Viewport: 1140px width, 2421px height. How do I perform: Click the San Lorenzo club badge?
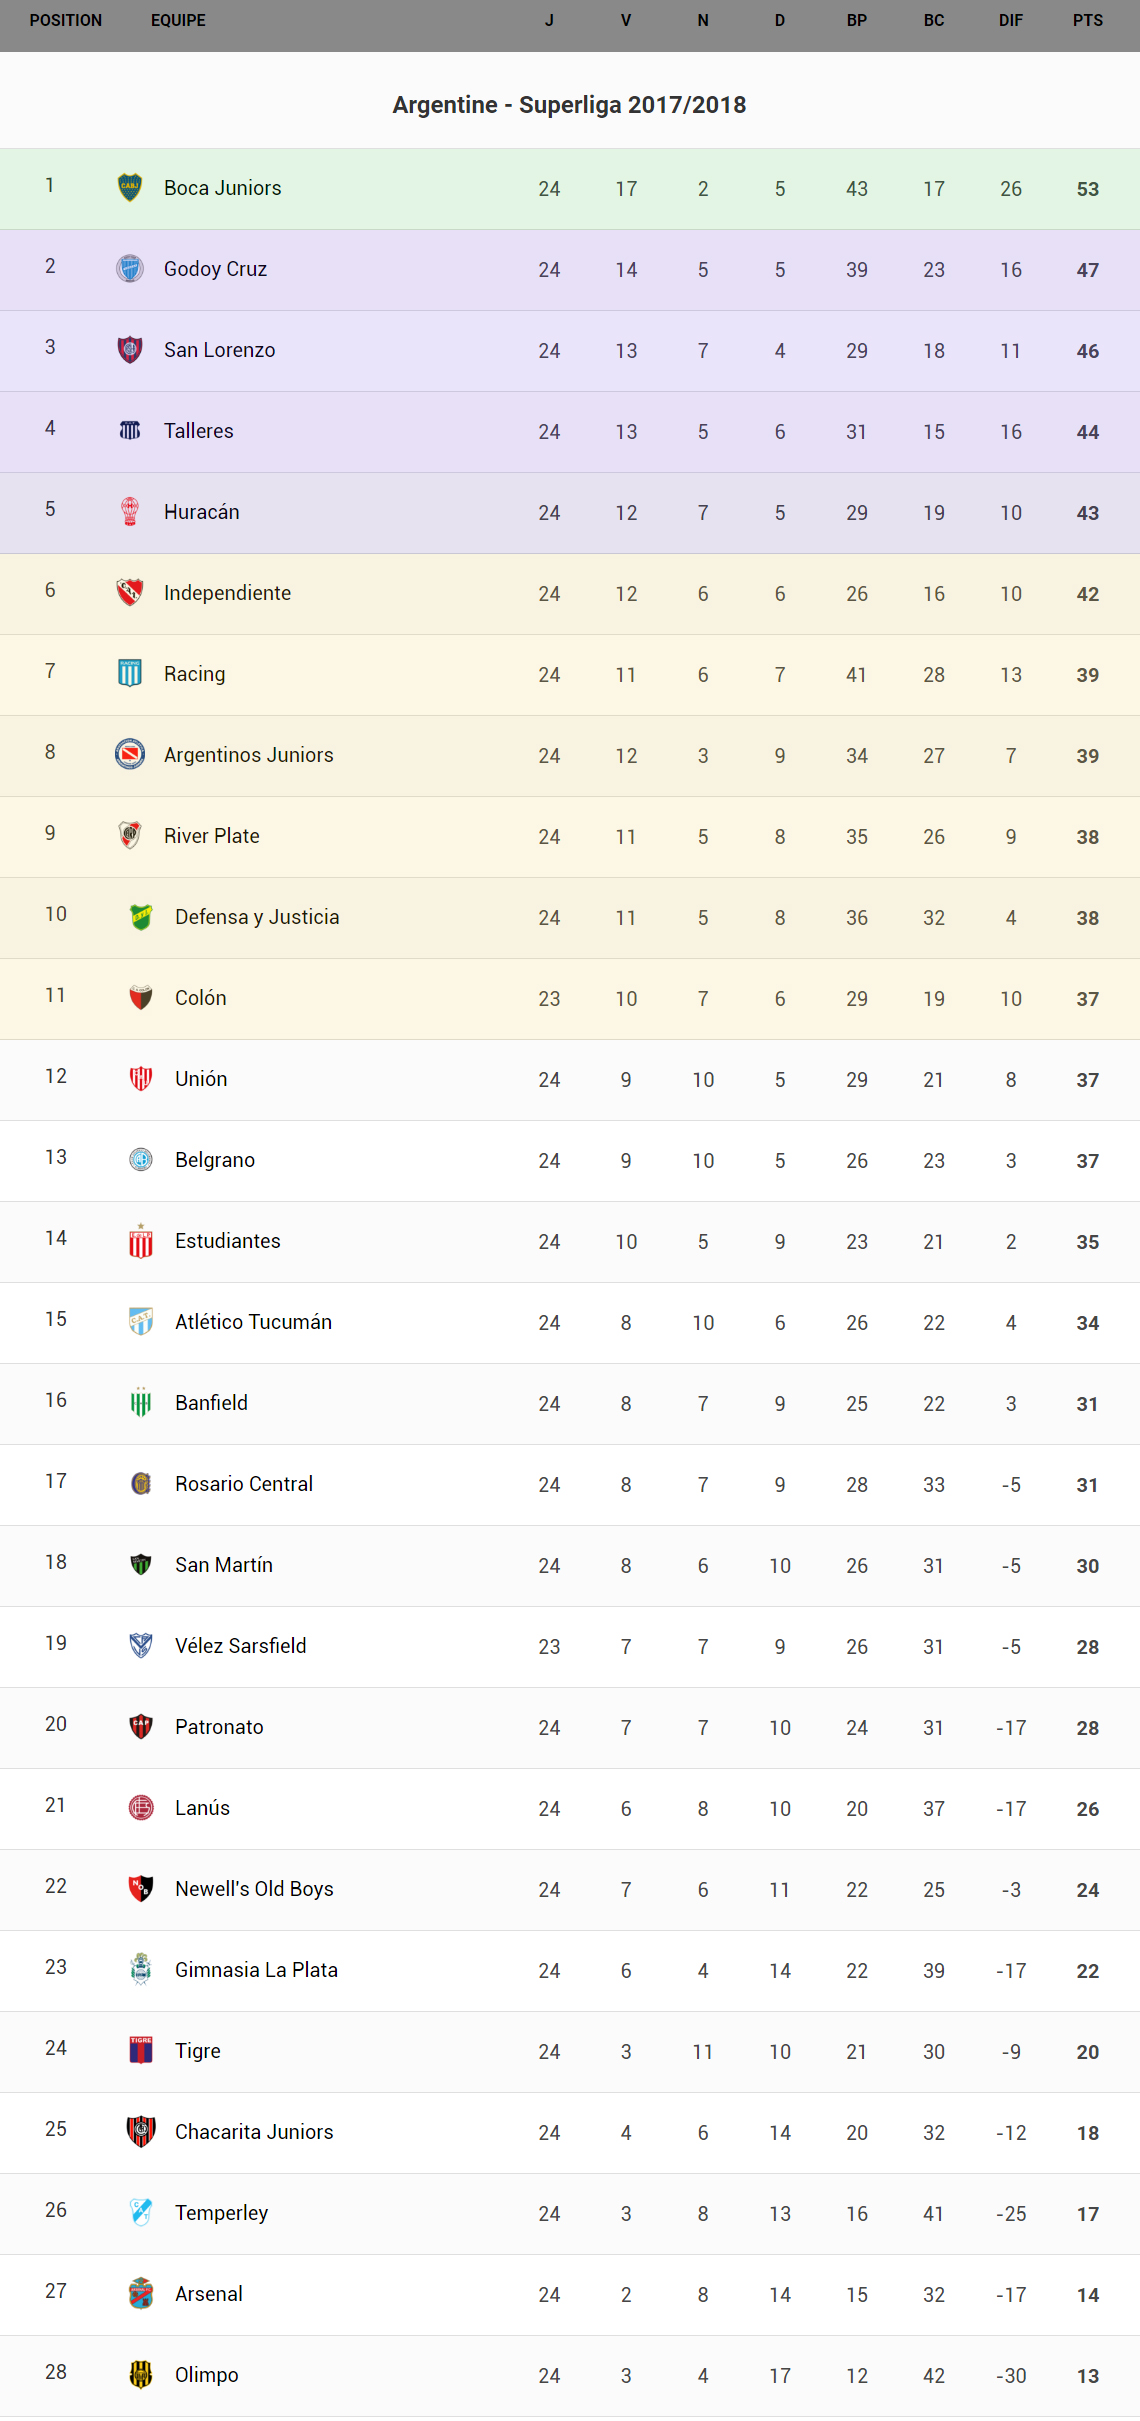point(130,350)
